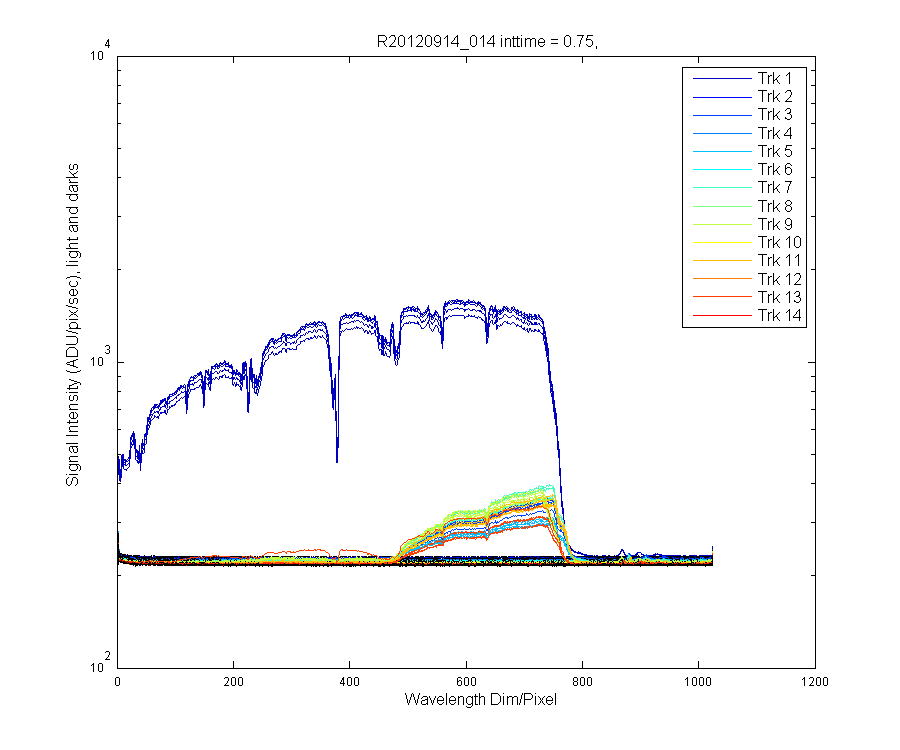Click the y-axis label Signal Intensity
This screenshot has width=900, height=750.
(x=72, y=325)
